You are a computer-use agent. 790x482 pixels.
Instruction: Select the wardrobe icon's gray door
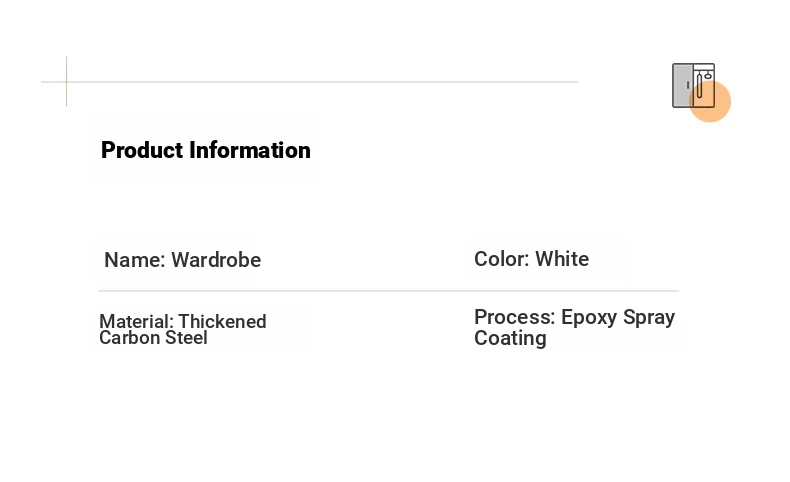pos(683,85)
